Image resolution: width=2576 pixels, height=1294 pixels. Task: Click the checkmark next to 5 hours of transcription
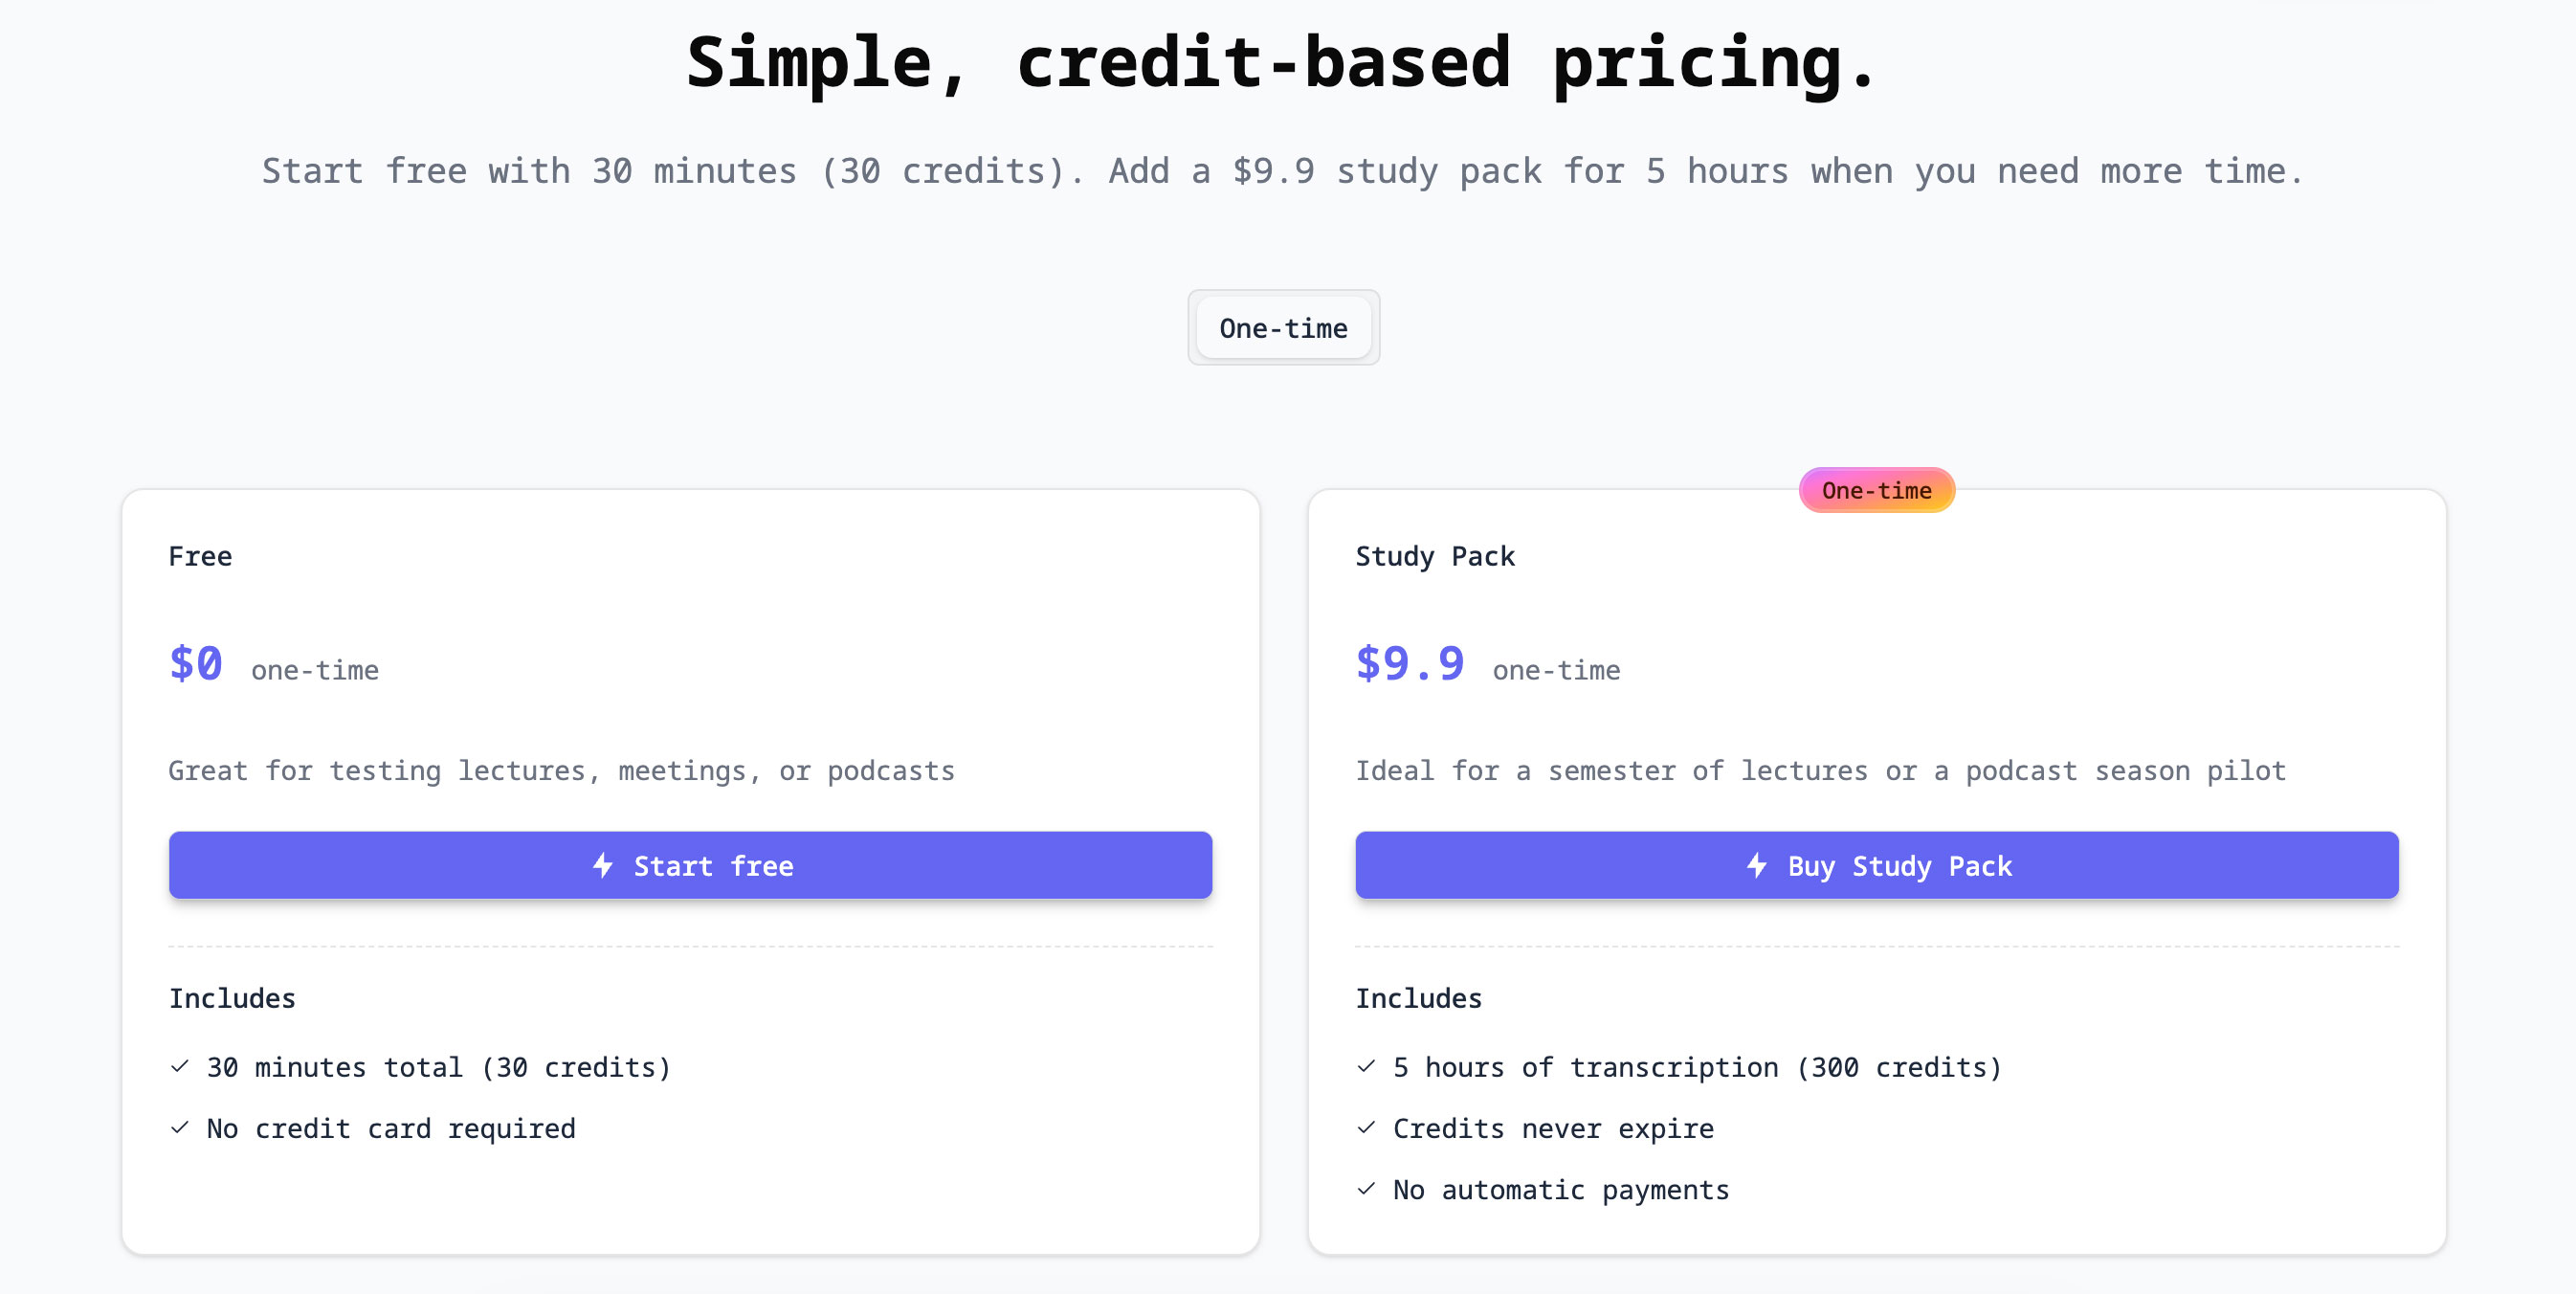(x=1366, y=1067)
